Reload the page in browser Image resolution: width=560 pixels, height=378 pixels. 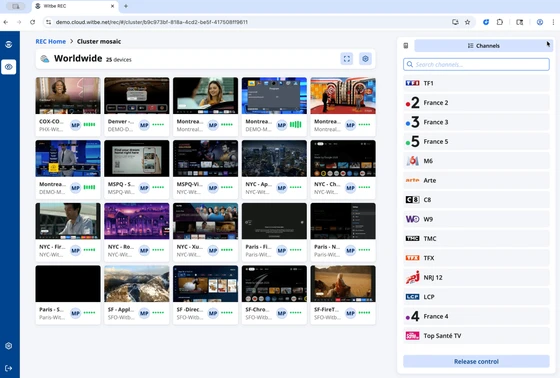(x=32, y=22)
